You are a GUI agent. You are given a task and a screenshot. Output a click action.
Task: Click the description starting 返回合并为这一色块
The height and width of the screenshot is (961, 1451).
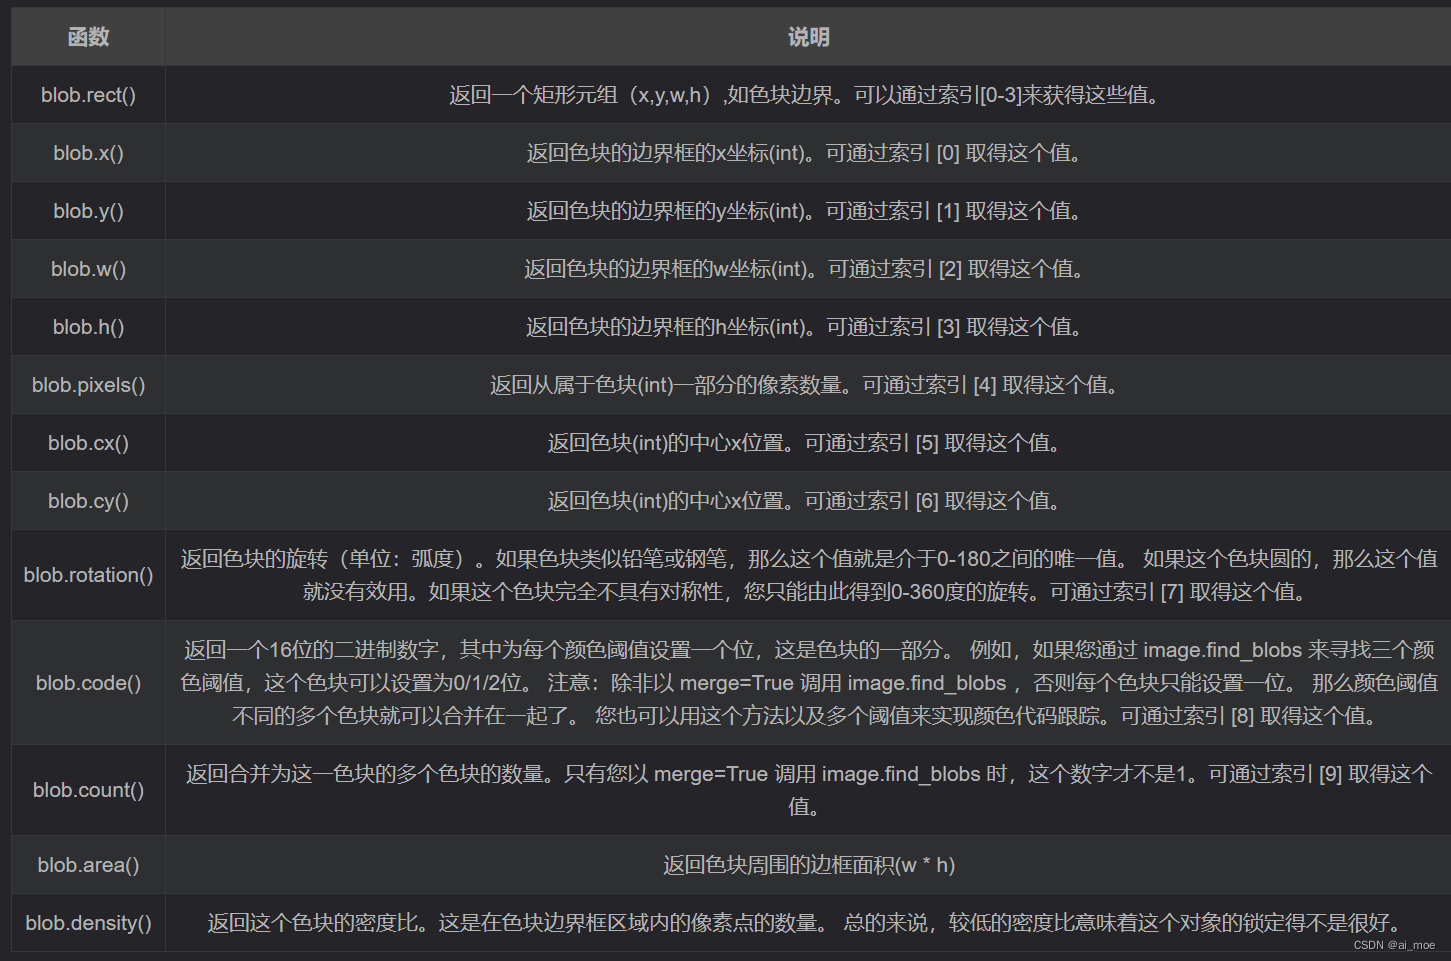[808, 790]
